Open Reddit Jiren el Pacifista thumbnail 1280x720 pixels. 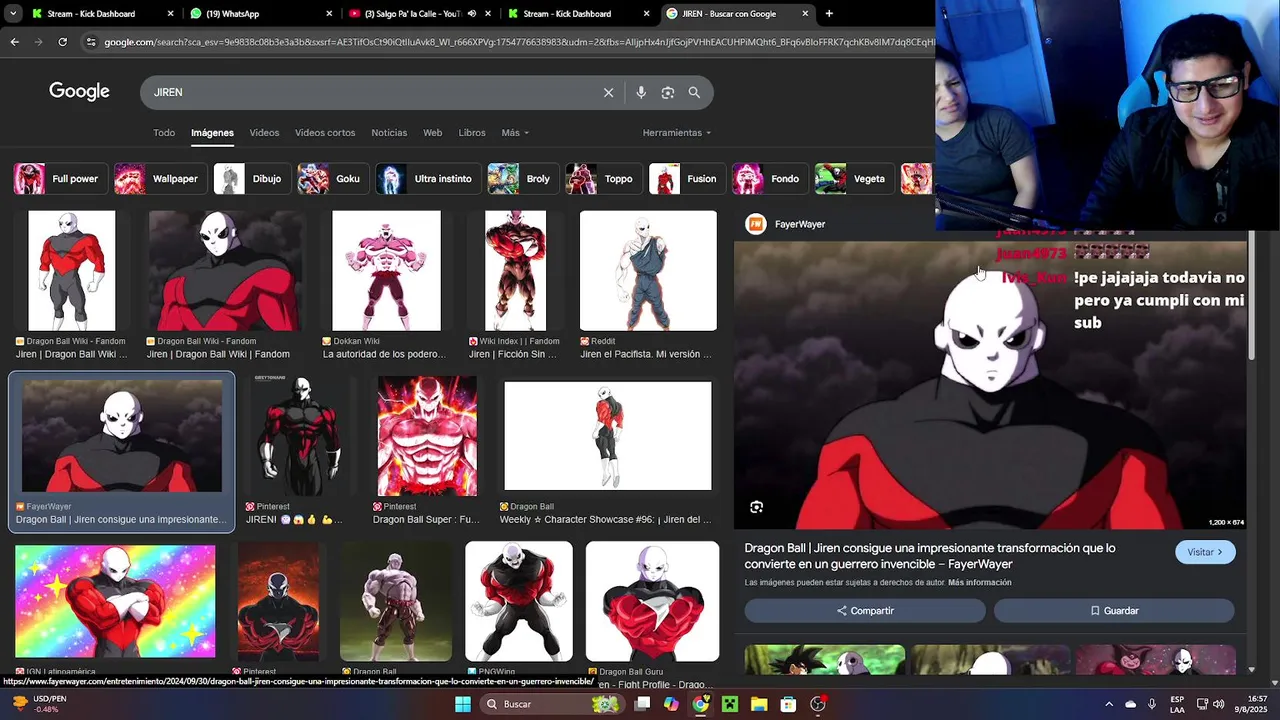[648, 270]
